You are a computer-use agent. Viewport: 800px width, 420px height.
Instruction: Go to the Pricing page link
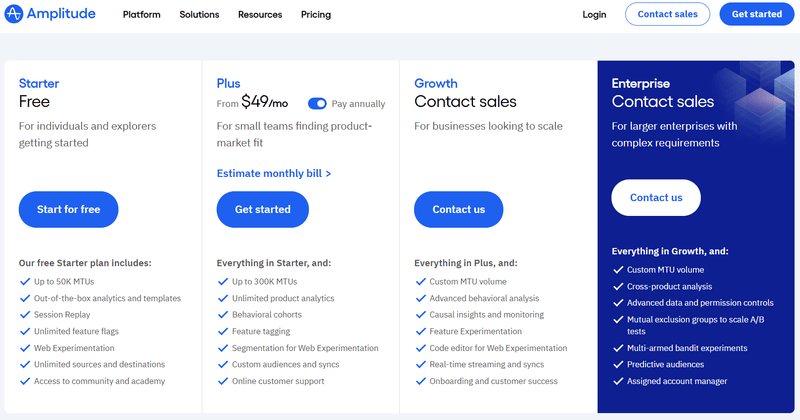coord(315,15)
